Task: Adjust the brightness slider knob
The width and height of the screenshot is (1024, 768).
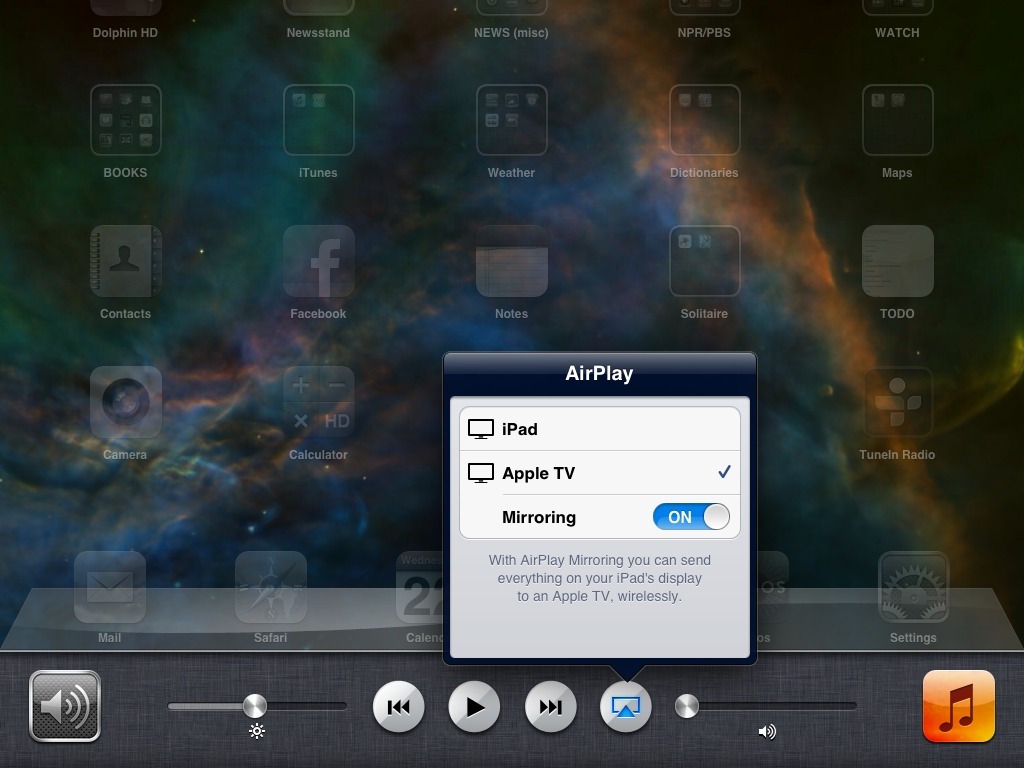Action: tap(255, 706)
